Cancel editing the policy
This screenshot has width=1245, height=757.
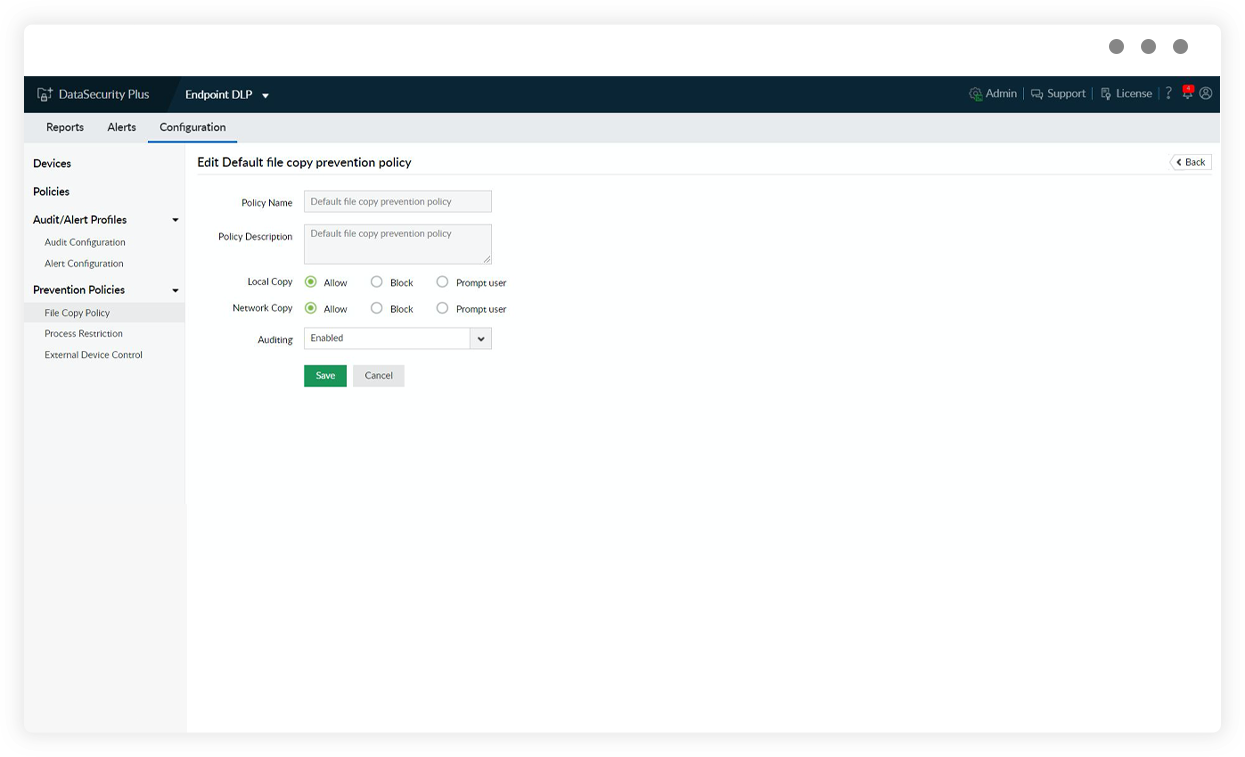pyautogui.click(x=378, y=375)
